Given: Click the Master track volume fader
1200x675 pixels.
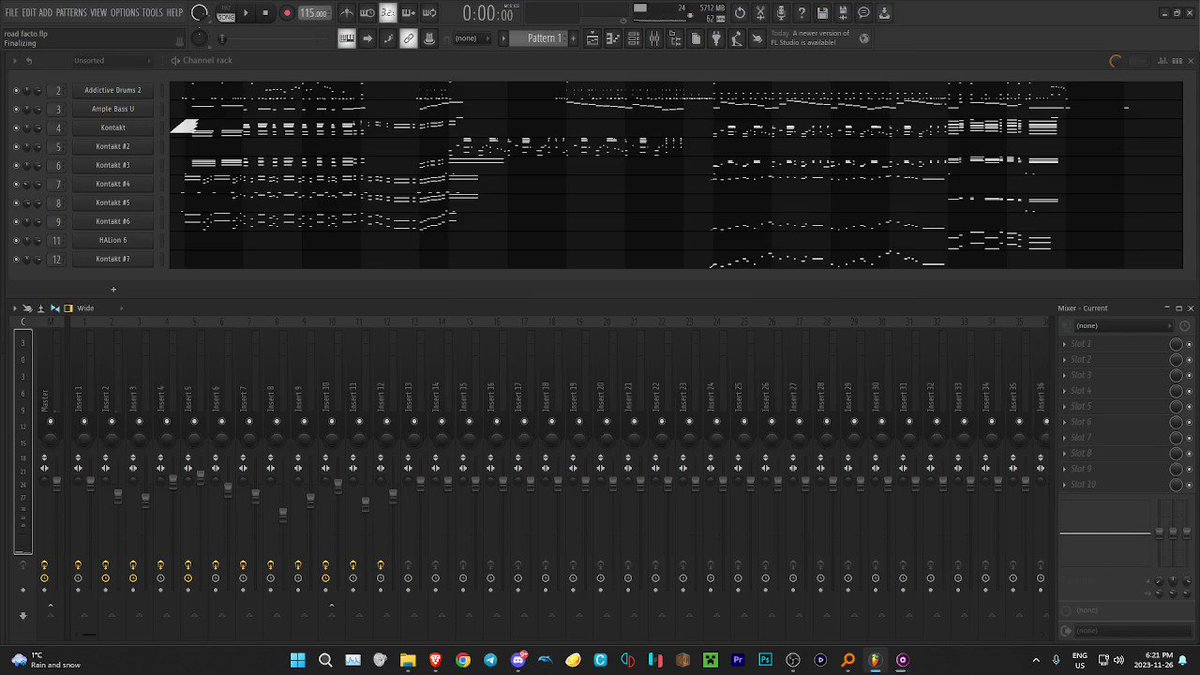Looking at the screenshot, I should click(x=57, y=483).
